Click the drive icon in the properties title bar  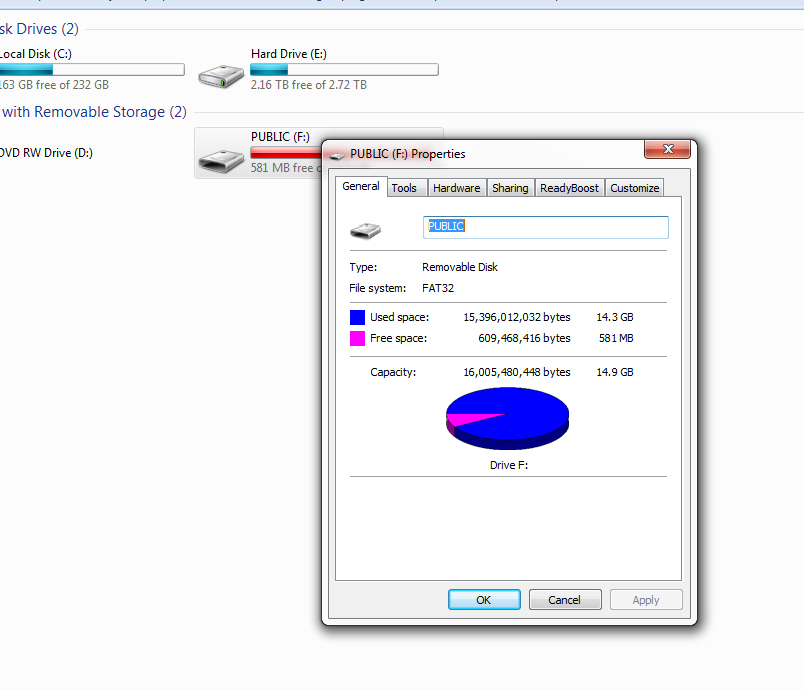(x=337, y=155)
